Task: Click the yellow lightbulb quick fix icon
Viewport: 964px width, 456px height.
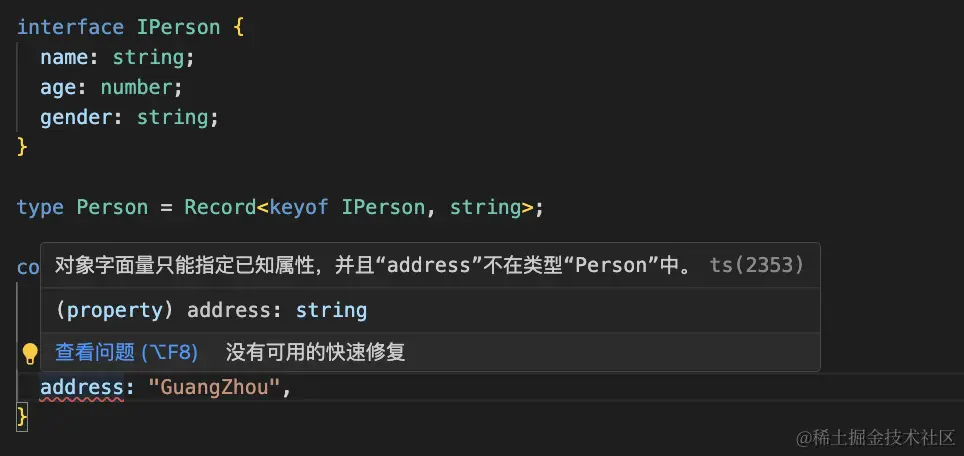Action: pos(30,353)
